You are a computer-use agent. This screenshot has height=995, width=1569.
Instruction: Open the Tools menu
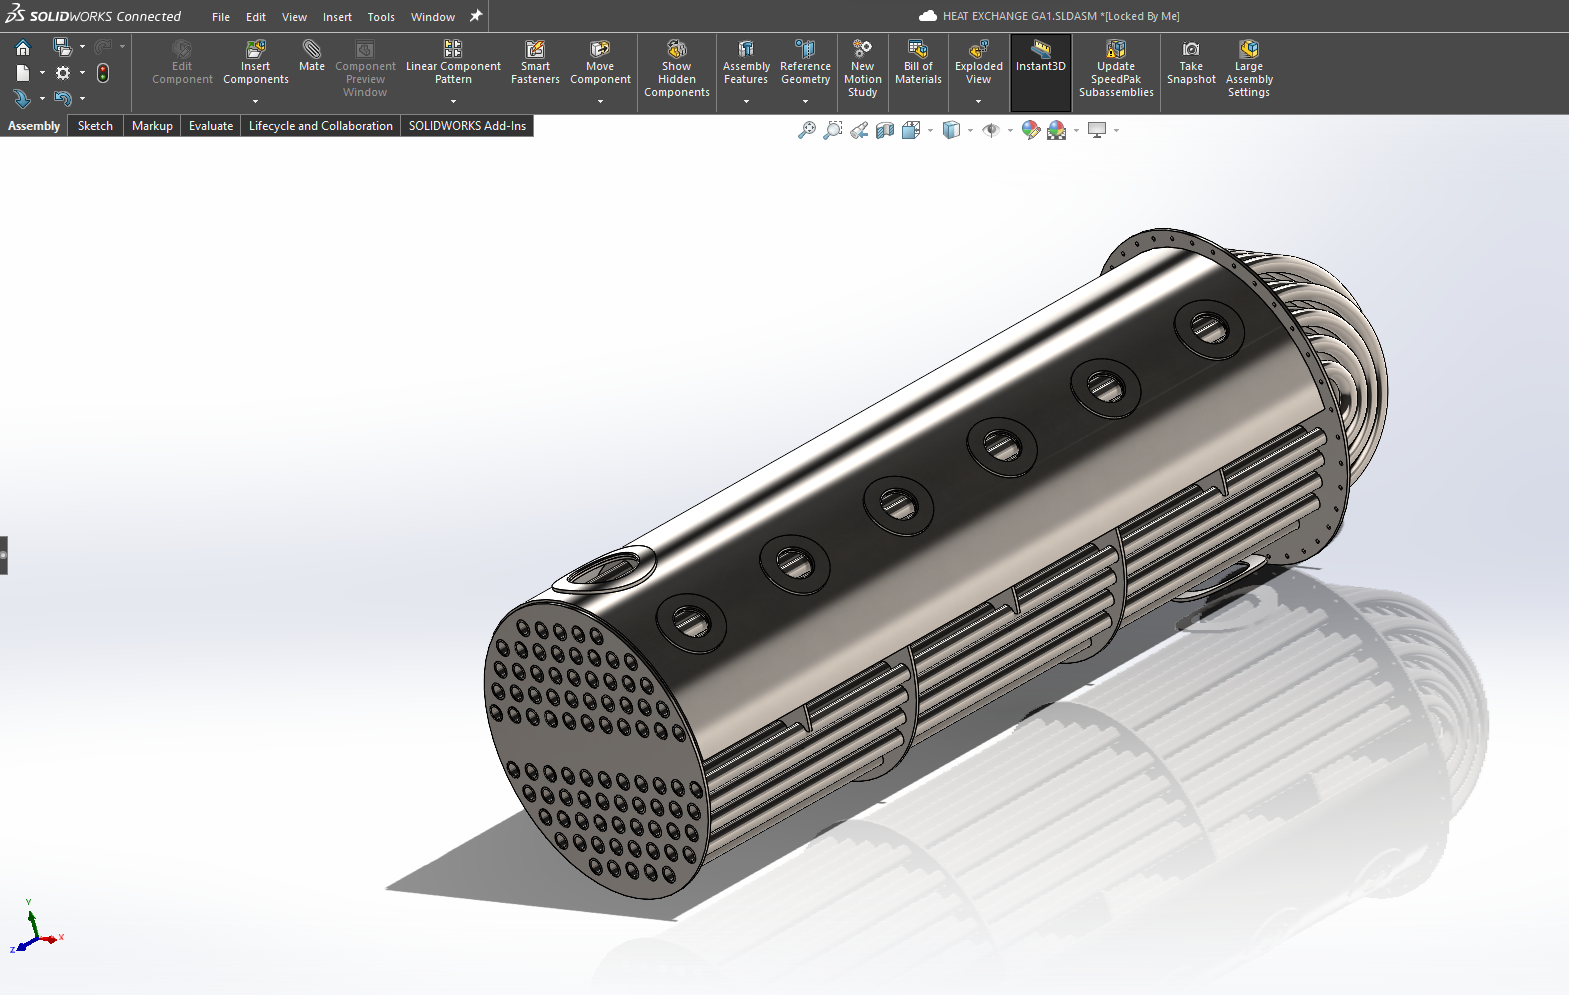coord(381,17)
